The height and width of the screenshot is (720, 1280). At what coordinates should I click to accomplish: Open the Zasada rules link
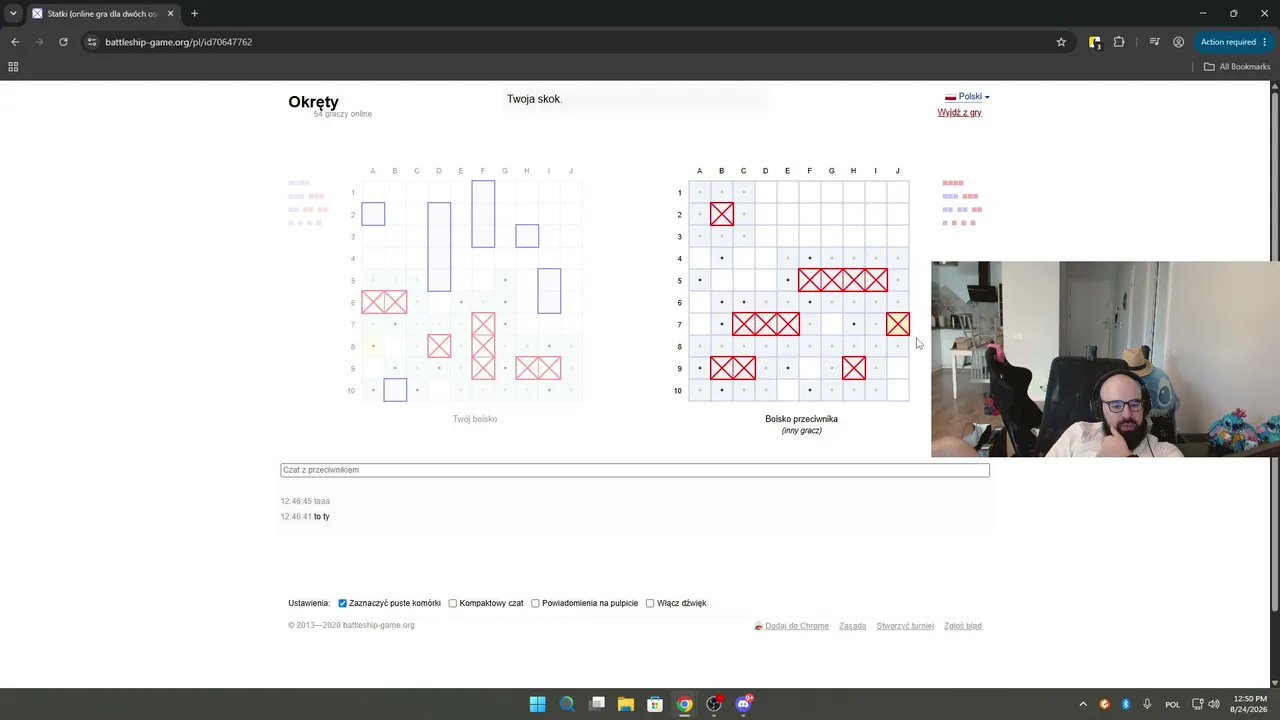pyautogui.click(x=853, y=626)
